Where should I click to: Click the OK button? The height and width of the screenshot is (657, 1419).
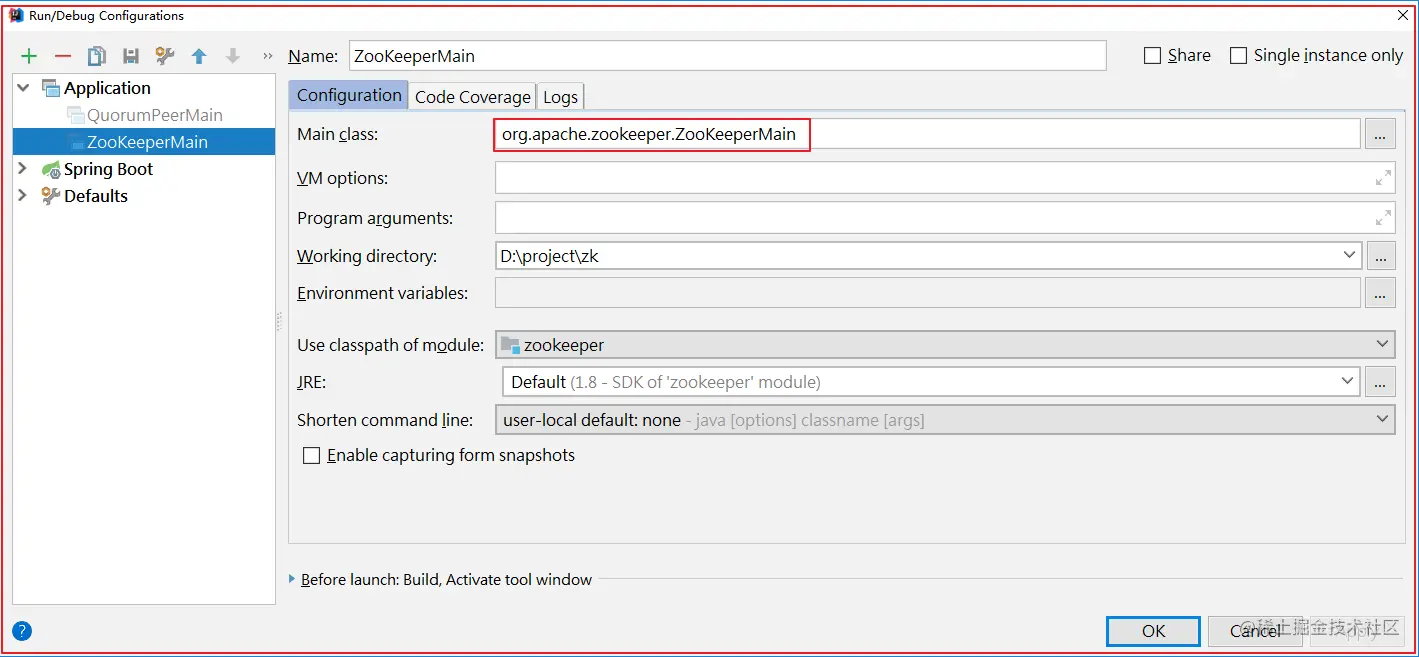point(1153,631)
